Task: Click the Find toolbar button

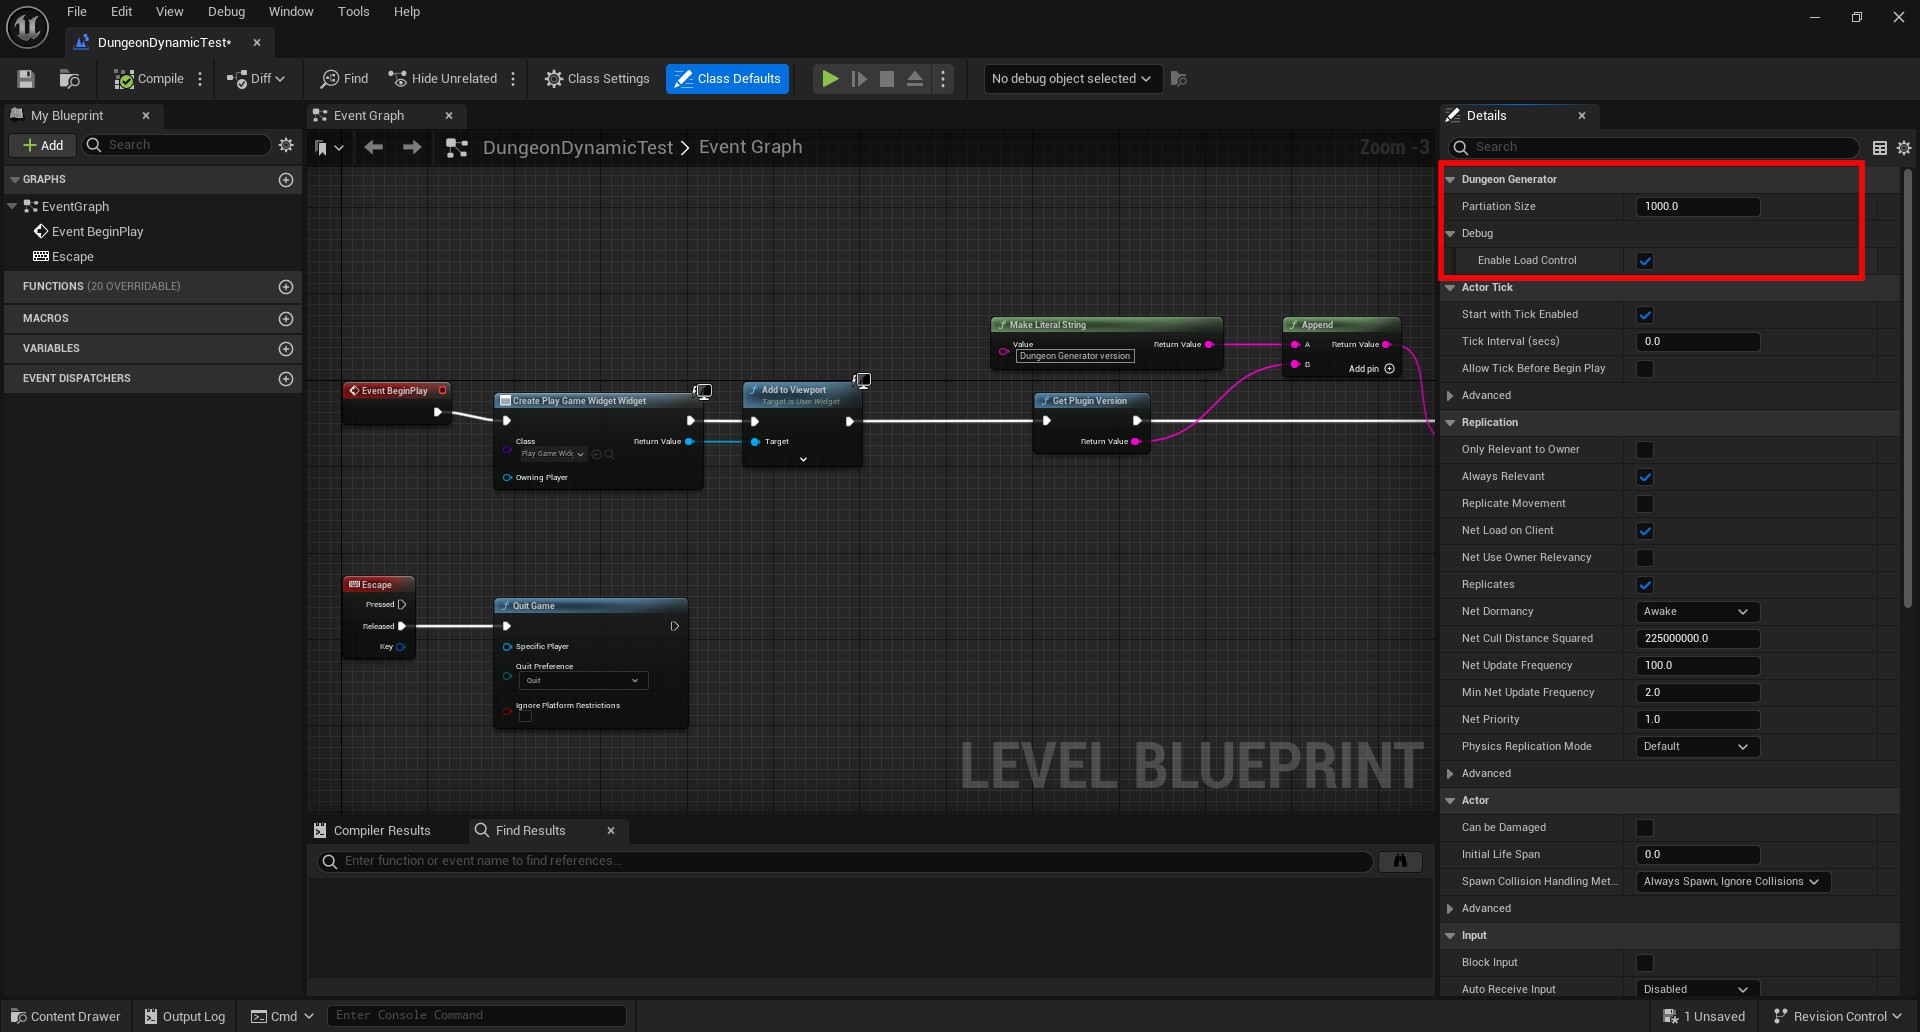Action: 344,79
